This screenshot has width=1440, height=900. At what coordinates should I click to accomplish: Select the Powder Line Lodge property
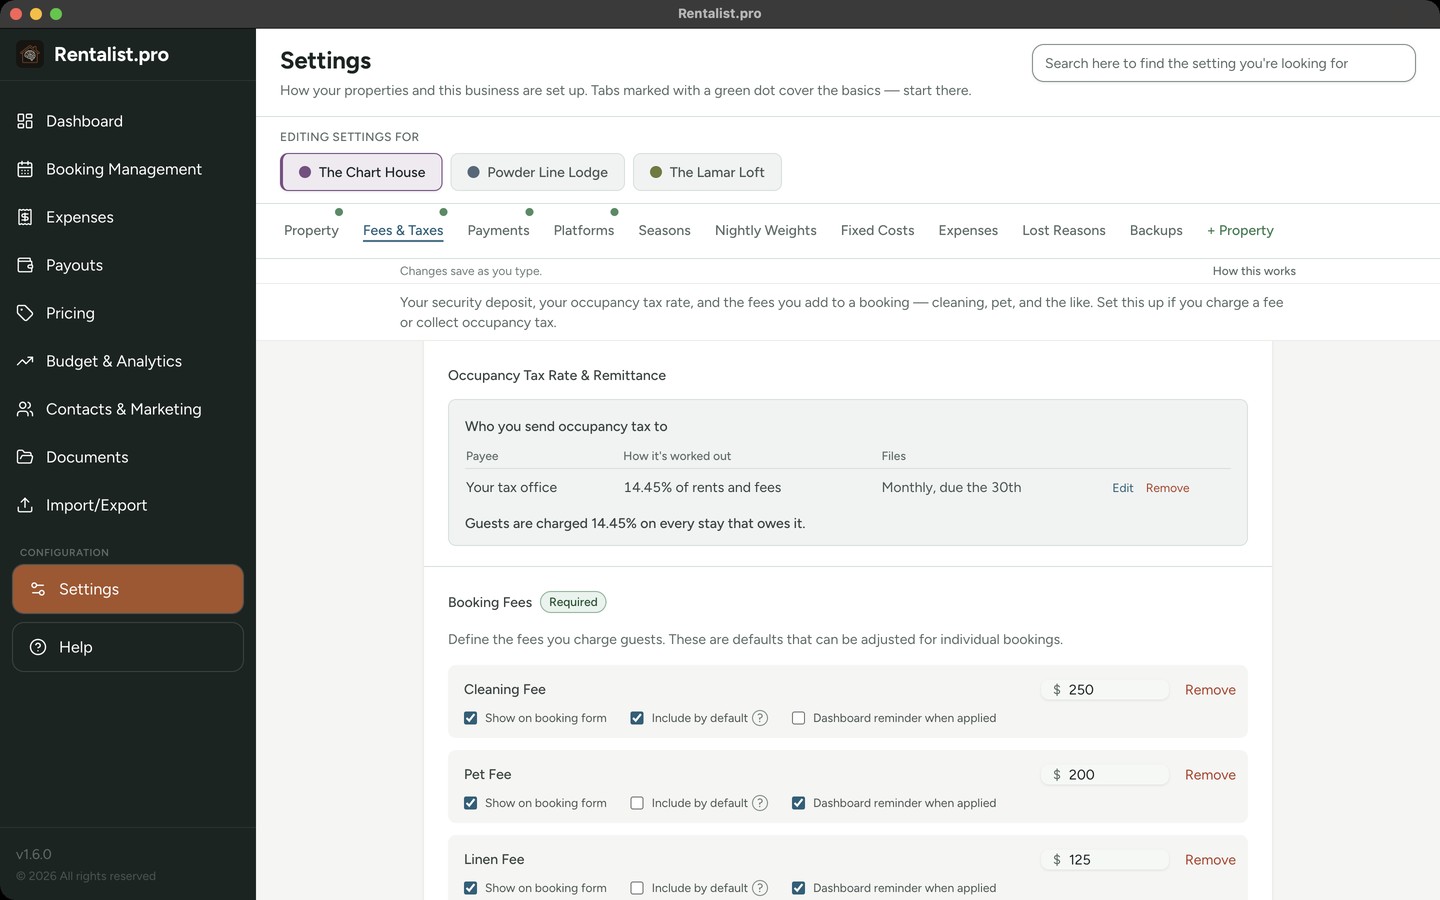click(x=538, y=172)
